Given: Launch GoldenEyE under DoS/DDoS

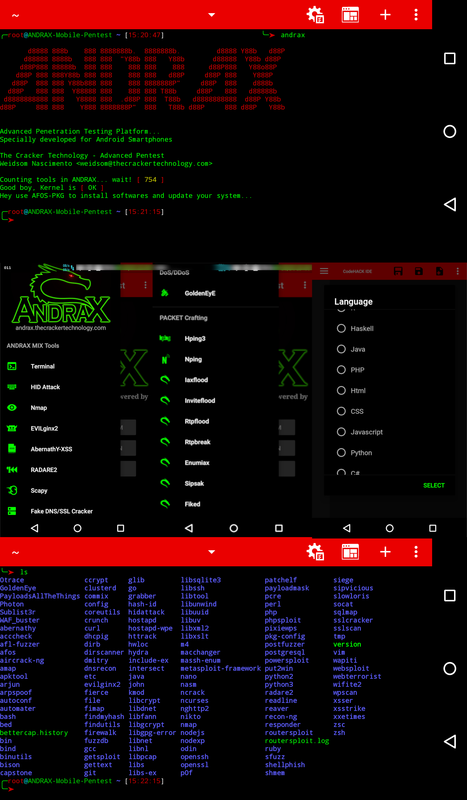Looking at the screenshot, I should 200,293.
